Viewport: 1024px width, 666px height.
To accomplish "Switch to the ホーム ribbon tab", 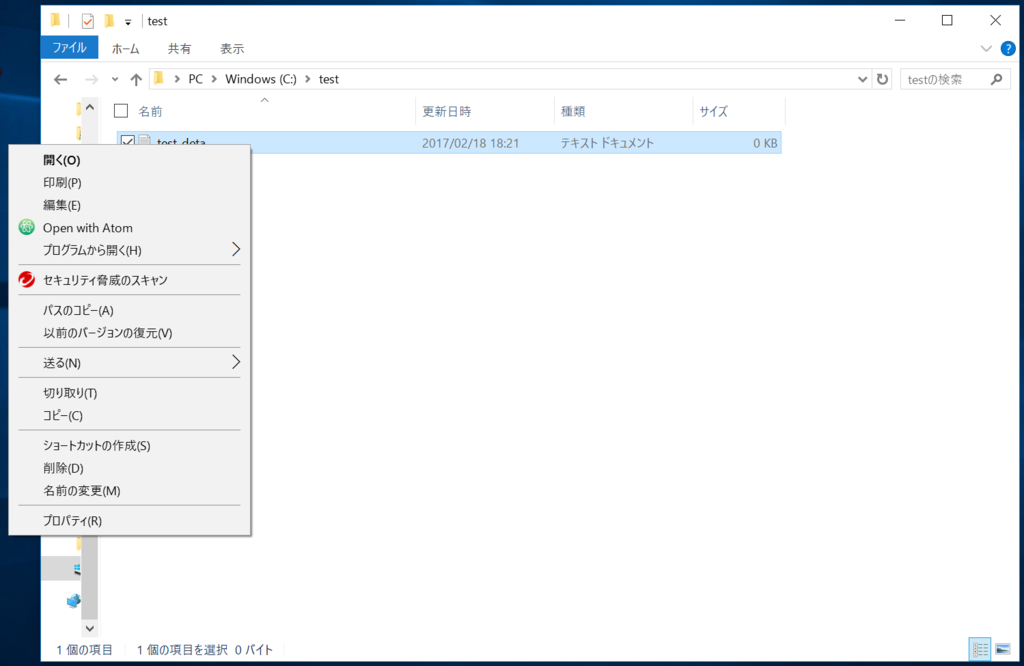I will click(x=125, y=48).
